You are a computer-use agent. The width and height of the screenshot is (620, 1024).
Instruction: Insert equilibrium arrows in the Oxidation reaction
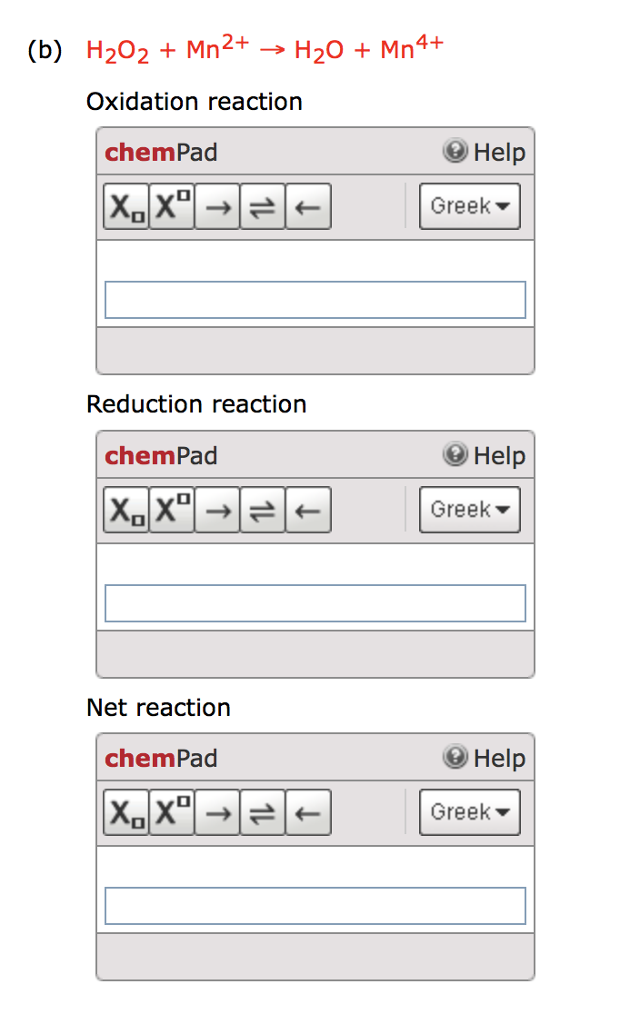click(262, 206)
